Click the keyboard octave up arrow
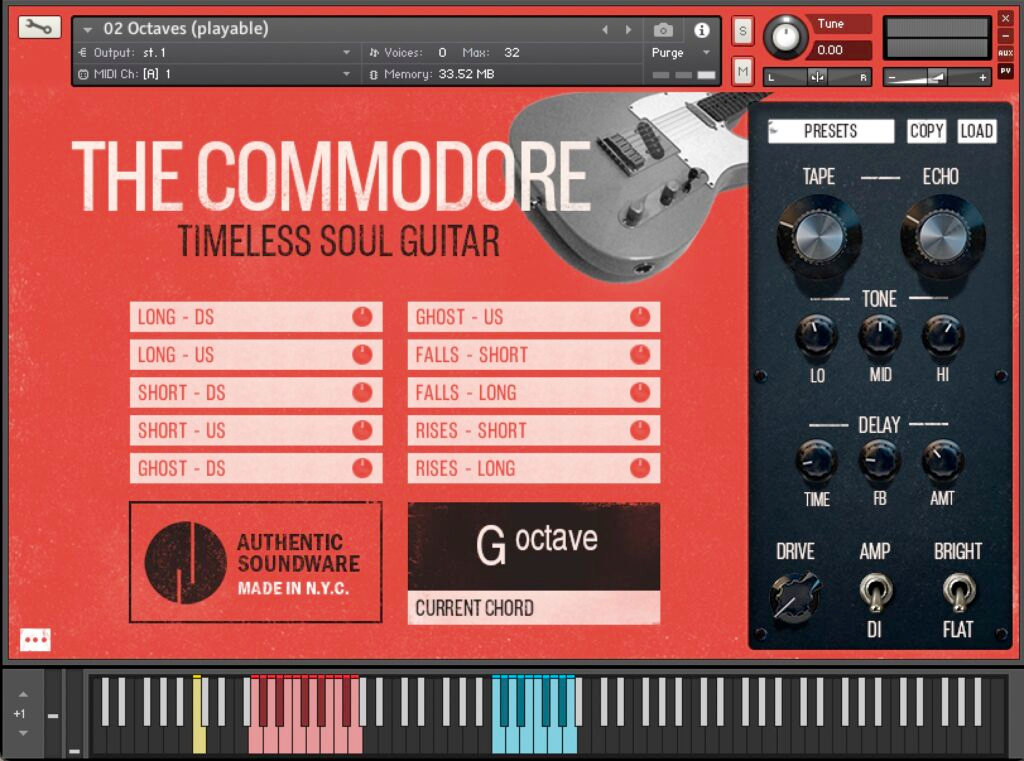Screen dimensions: 1024x761 [23, 694]
